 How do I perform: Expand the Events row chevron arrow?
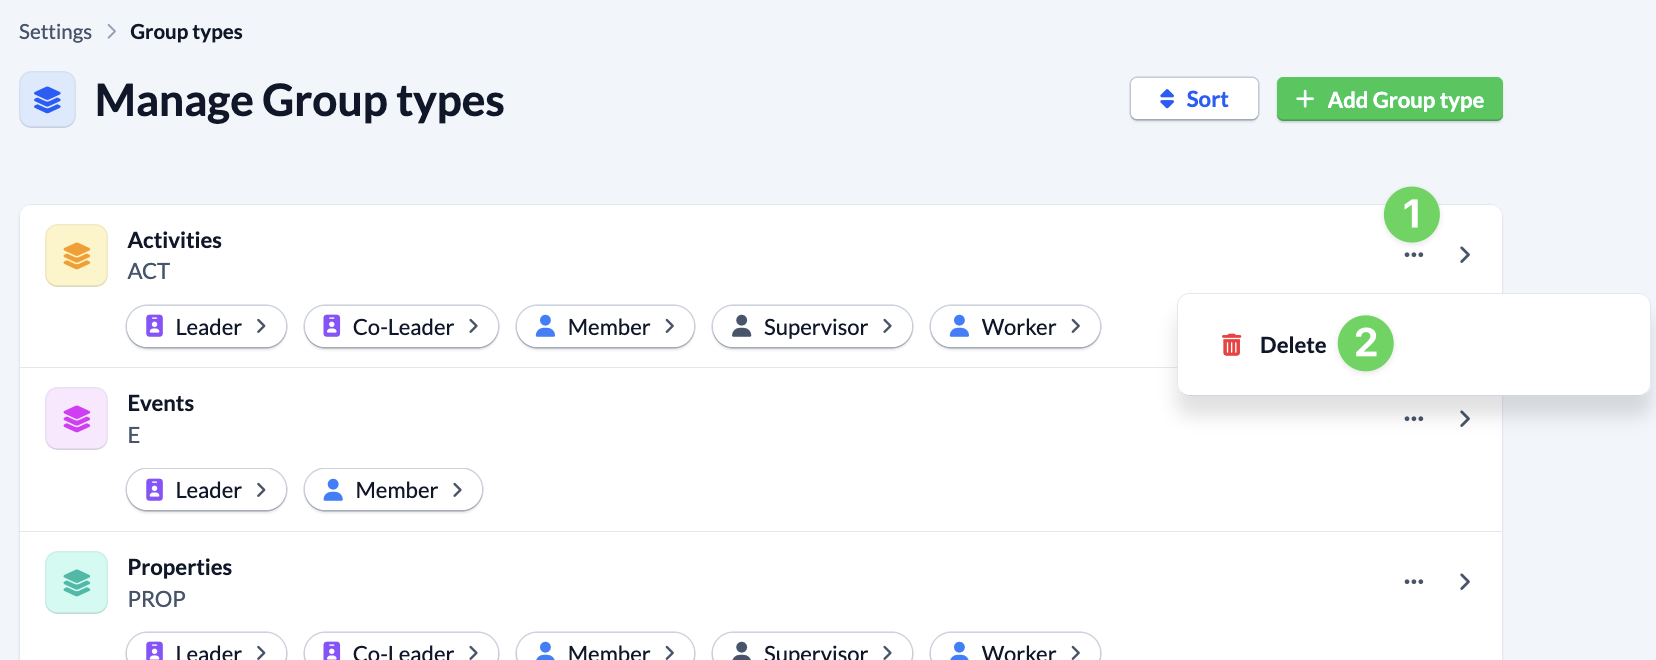coord(1465,419)
